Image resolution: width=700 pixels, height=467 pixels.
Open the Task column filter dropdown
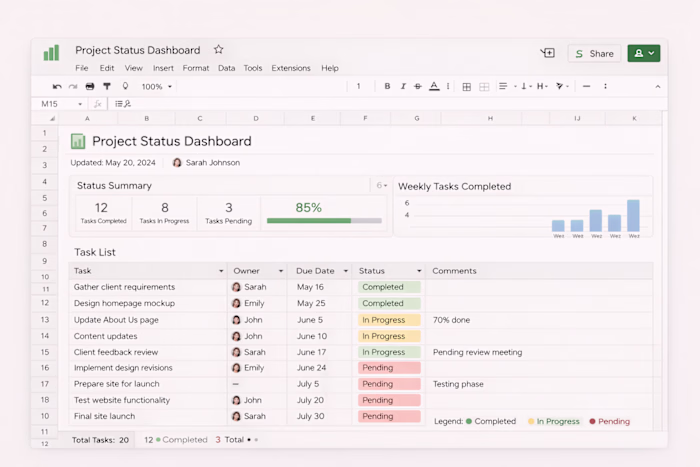(221, 271)
